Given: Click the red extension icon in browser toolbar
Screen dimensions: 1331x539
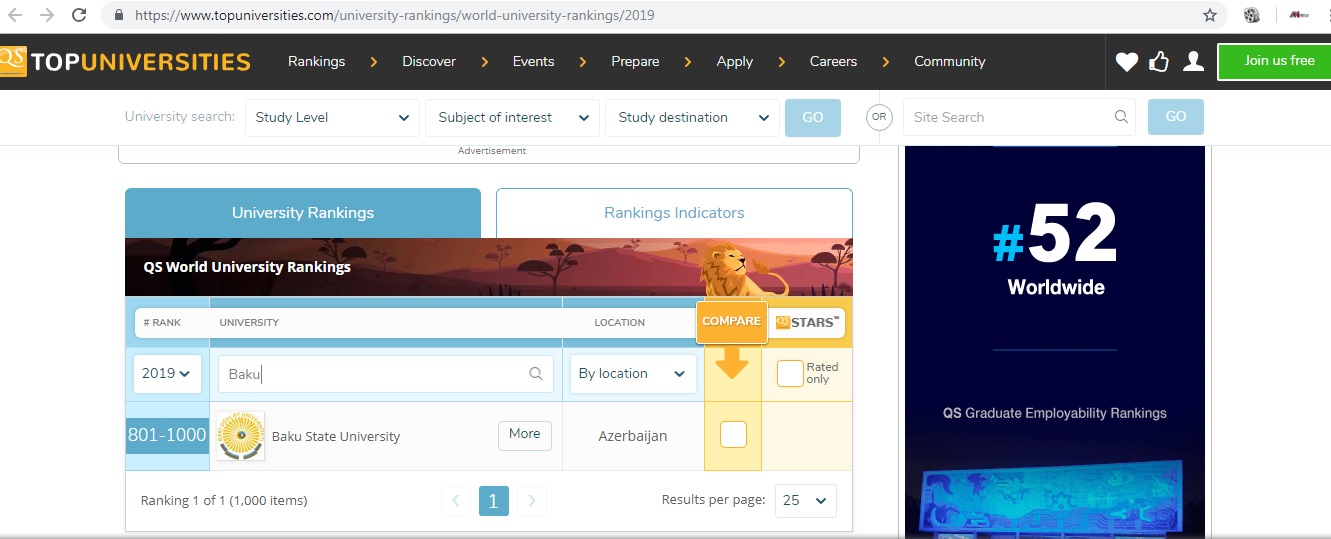Looking at the screenshot, I should (1299, 15).
